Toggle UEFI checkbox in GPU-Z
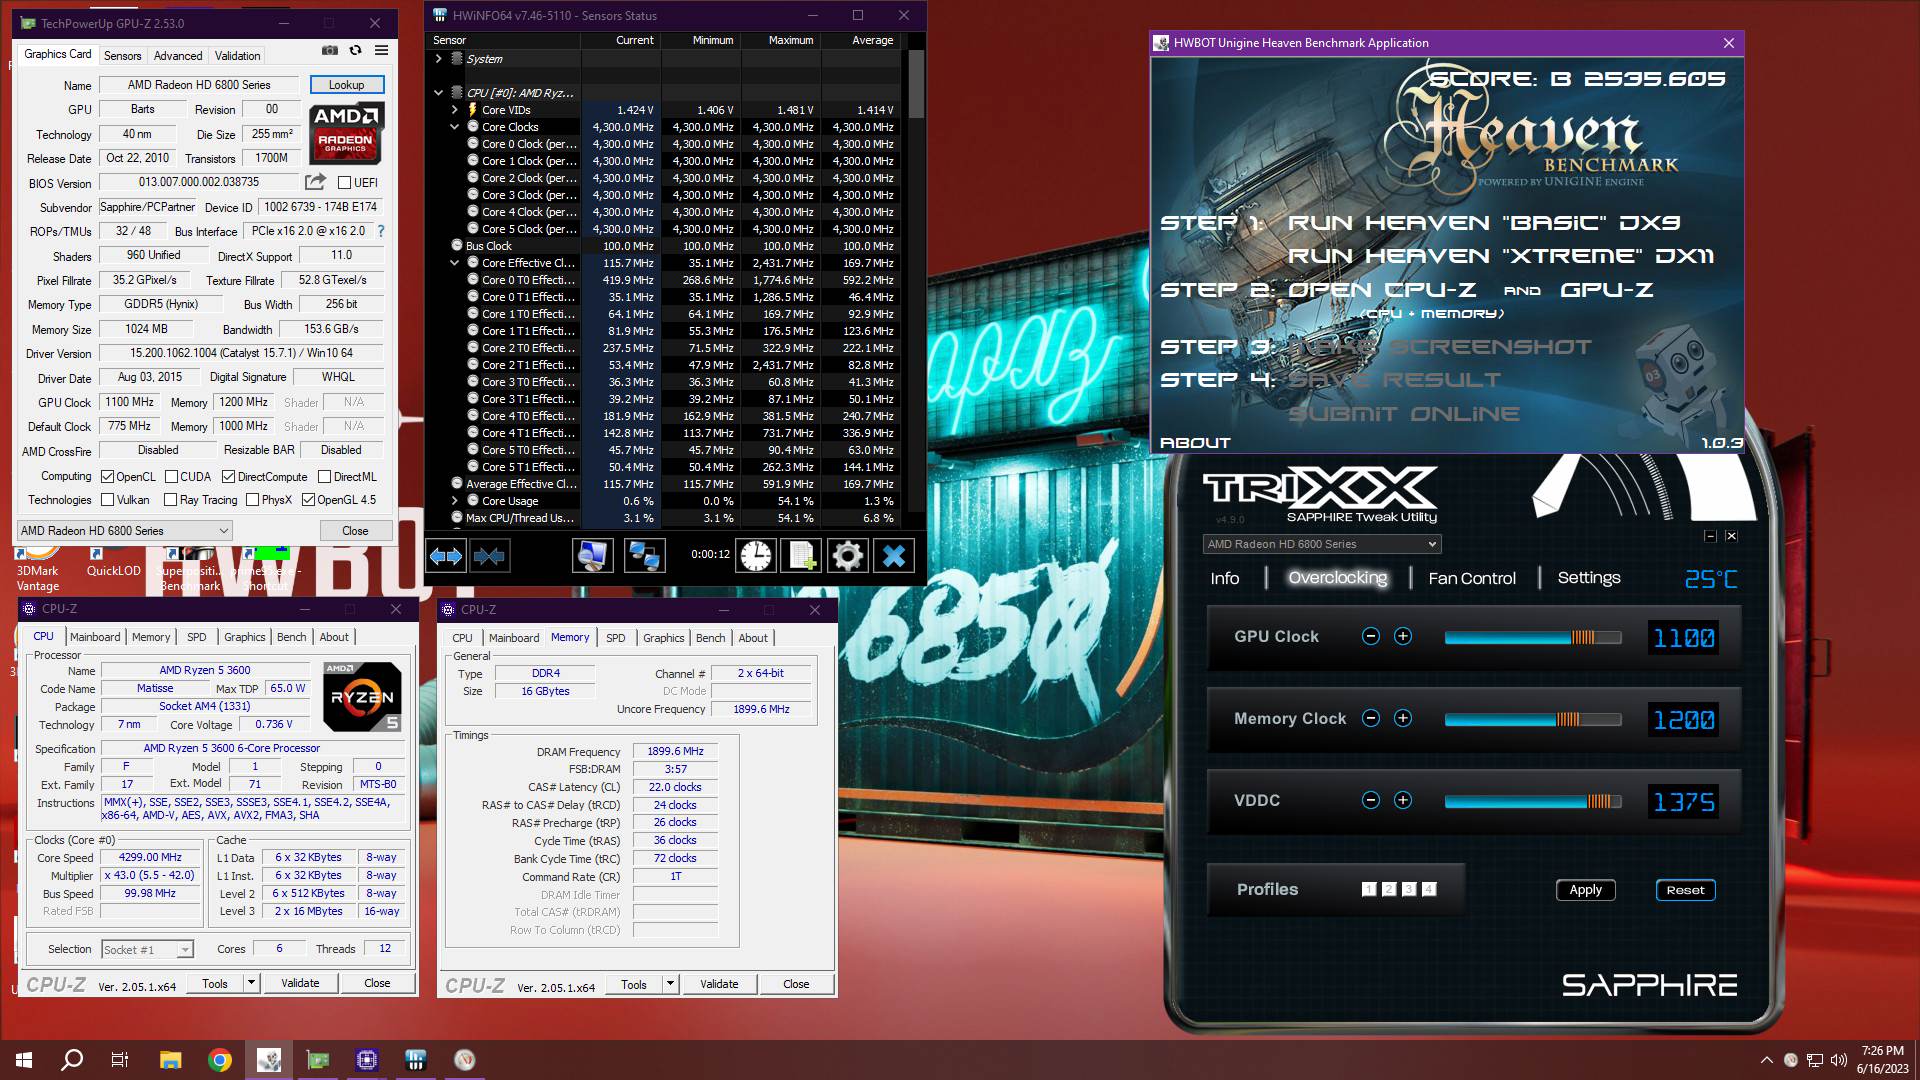 click(x=345, y=183)
